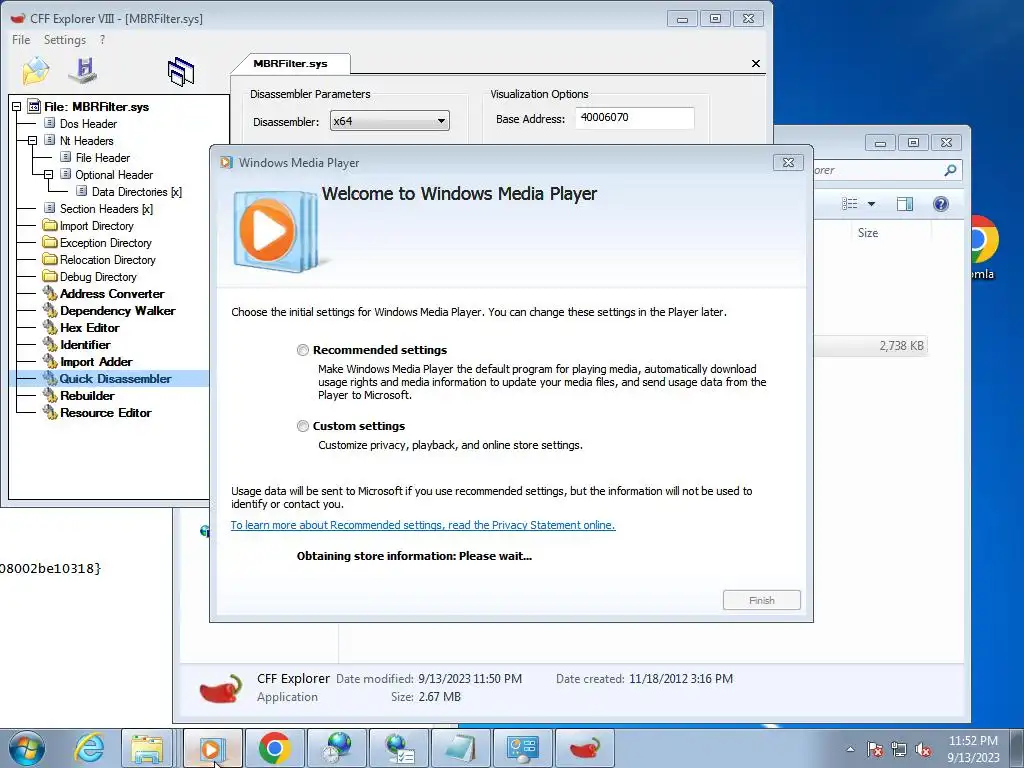Click the Open File icon in CFF Explorer
Viewport: 1024px width, 768px height.
click(36, 71)
